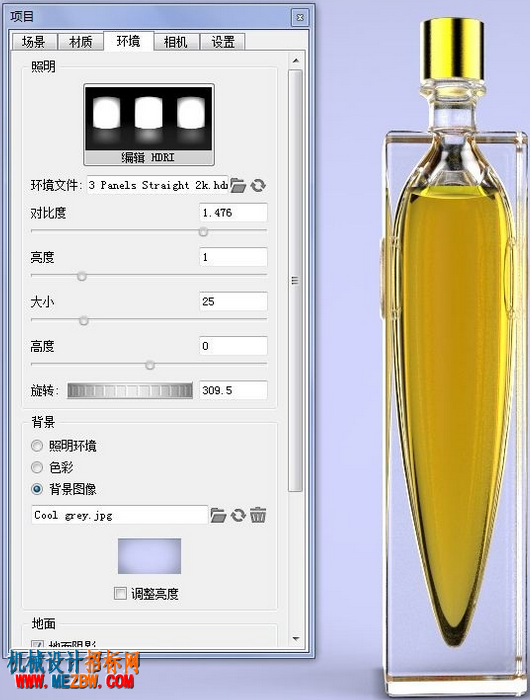Click the 亮度 value field
530x700 pixels.
pyautogui.click(x=233, y=257)
